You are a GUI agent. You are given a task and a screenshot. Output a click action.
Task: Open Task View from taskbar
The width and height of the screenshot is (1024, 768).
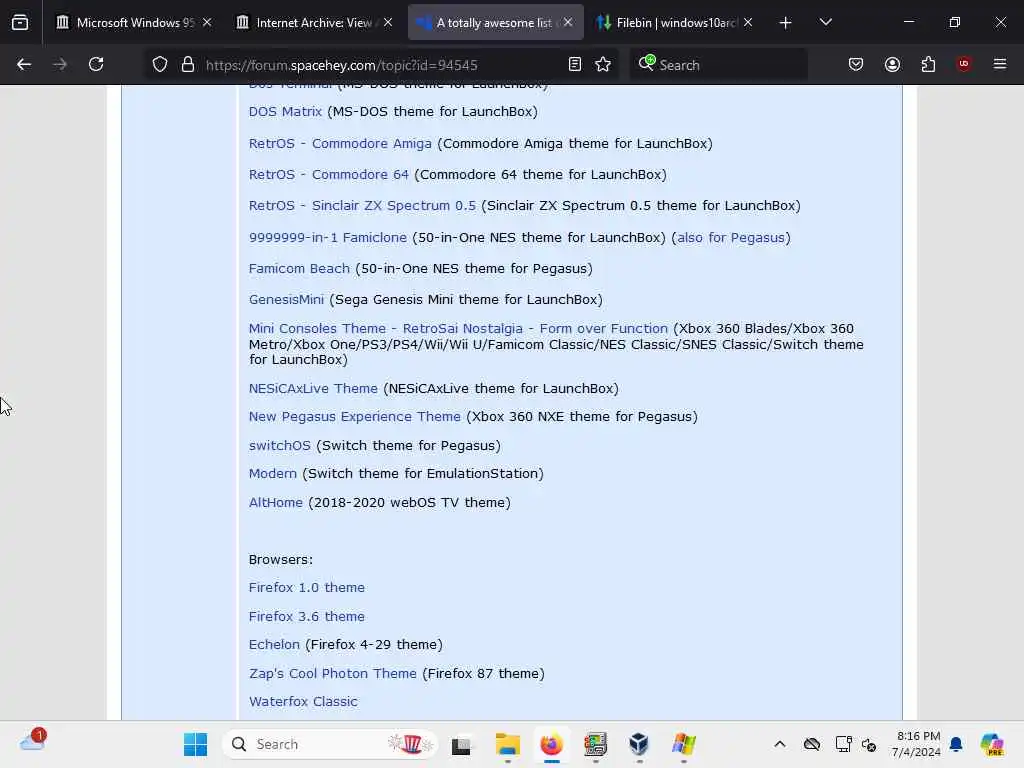coord(462,744)
